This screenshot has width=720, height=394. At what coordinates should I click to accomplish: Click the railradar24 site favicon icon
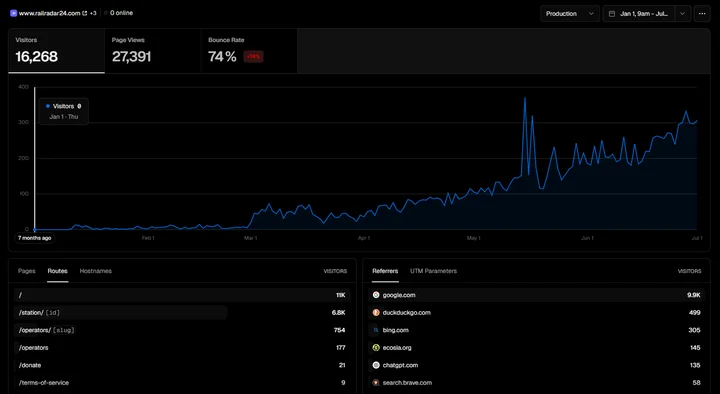[13, 13]
